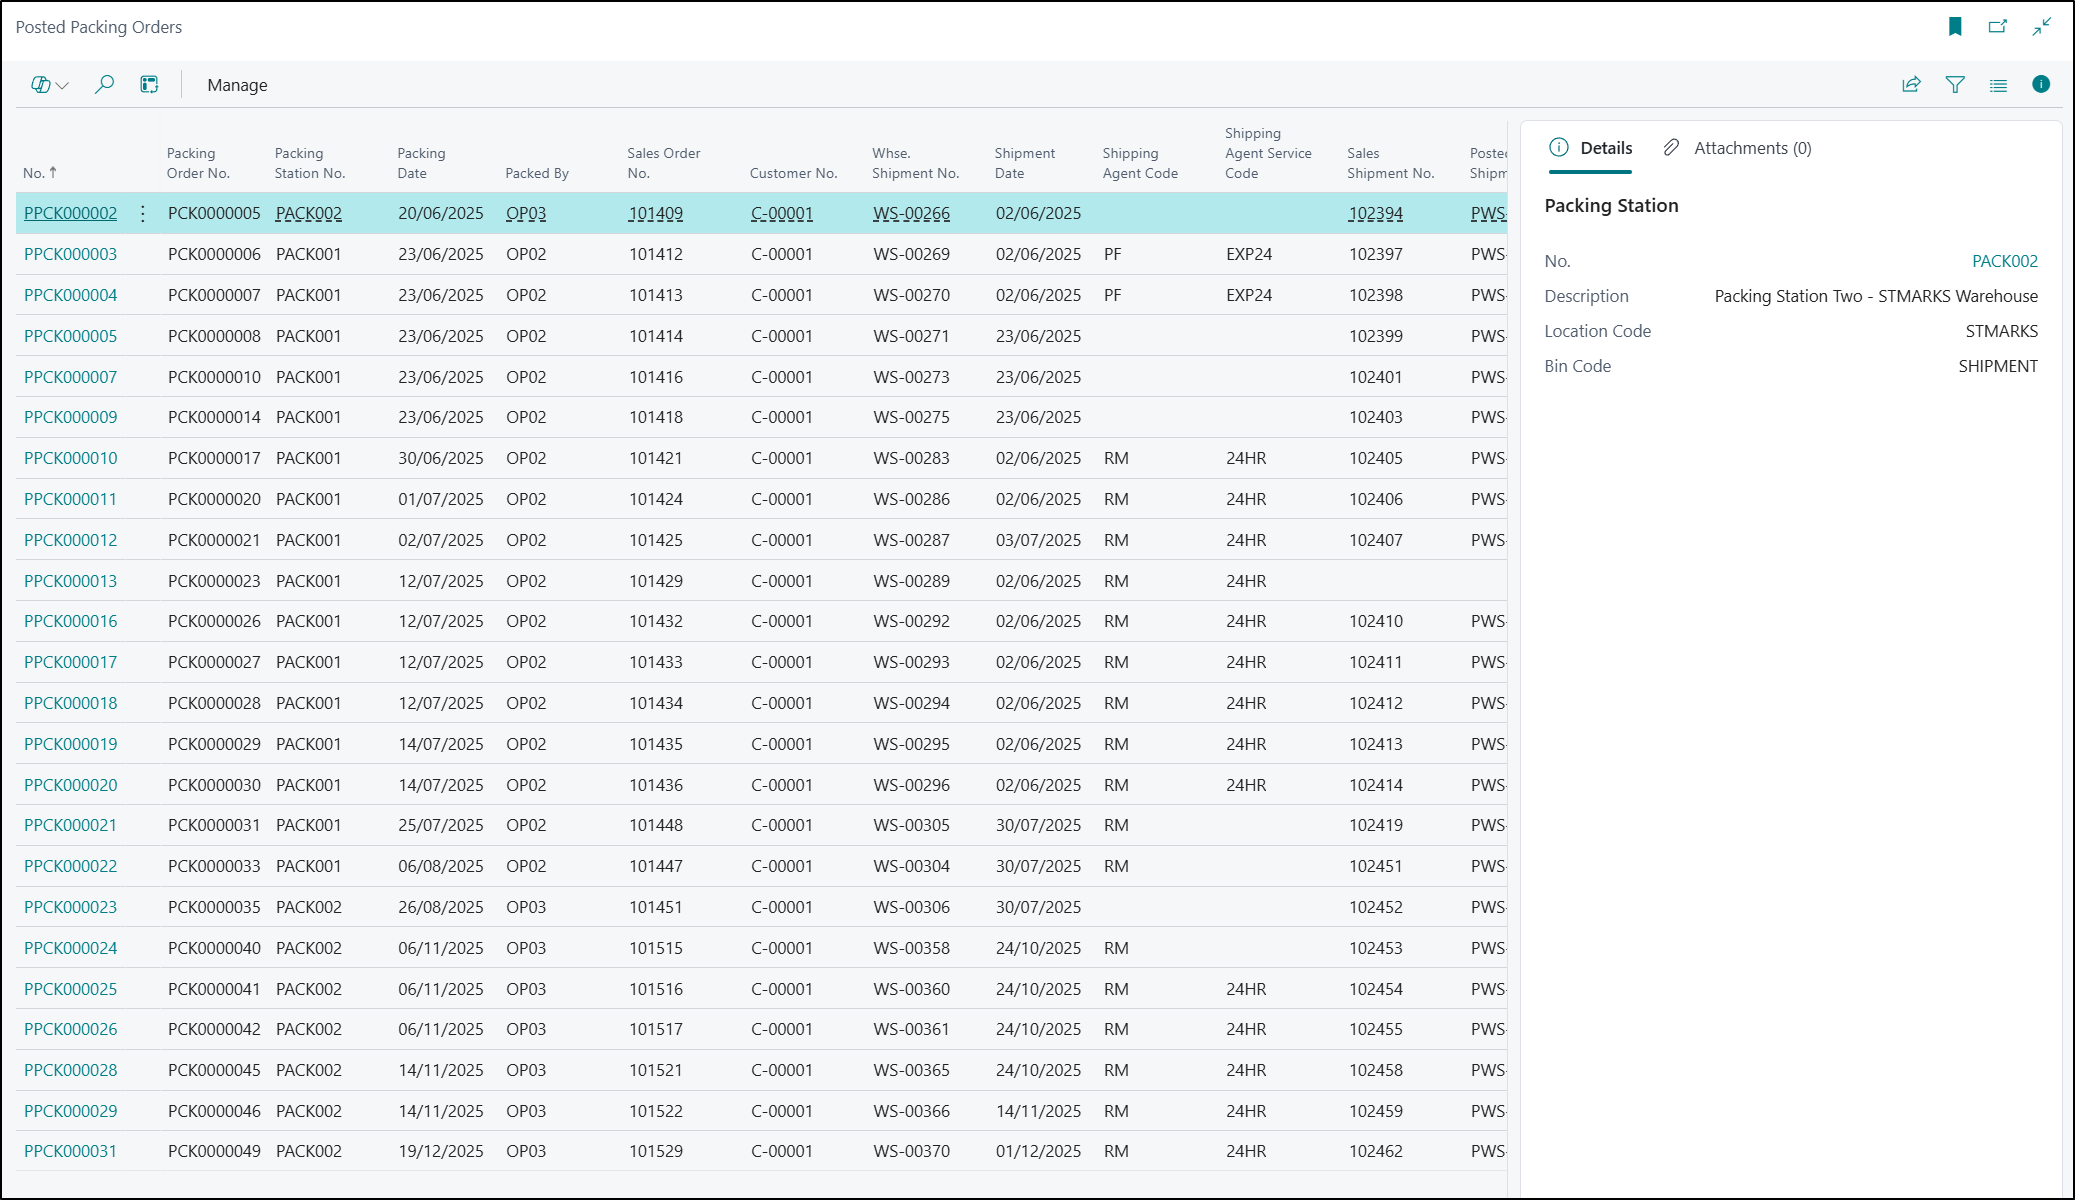Open posted packing order PPCK000003

point(70,254)
